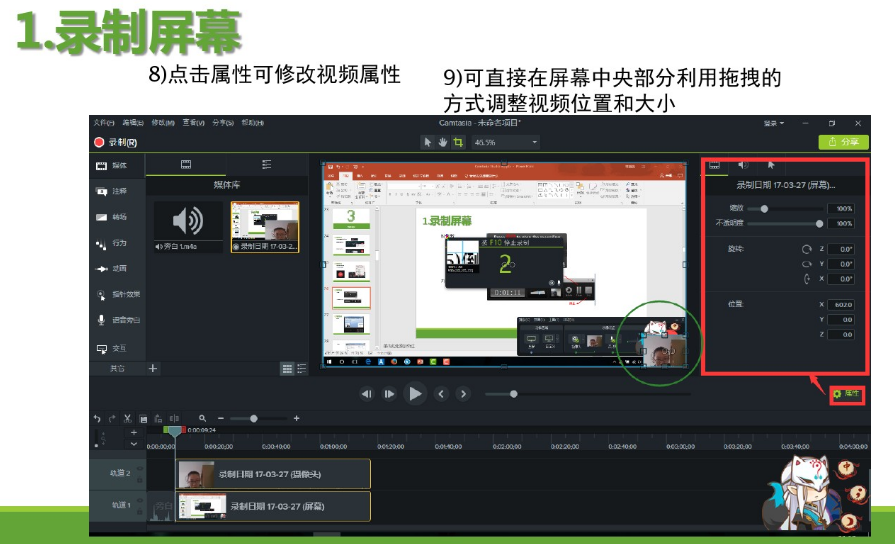Image resolution: width=895 pixels, height=544 pixels.
Task: Switch to the library list tab
Action: [x=267, y=164]
